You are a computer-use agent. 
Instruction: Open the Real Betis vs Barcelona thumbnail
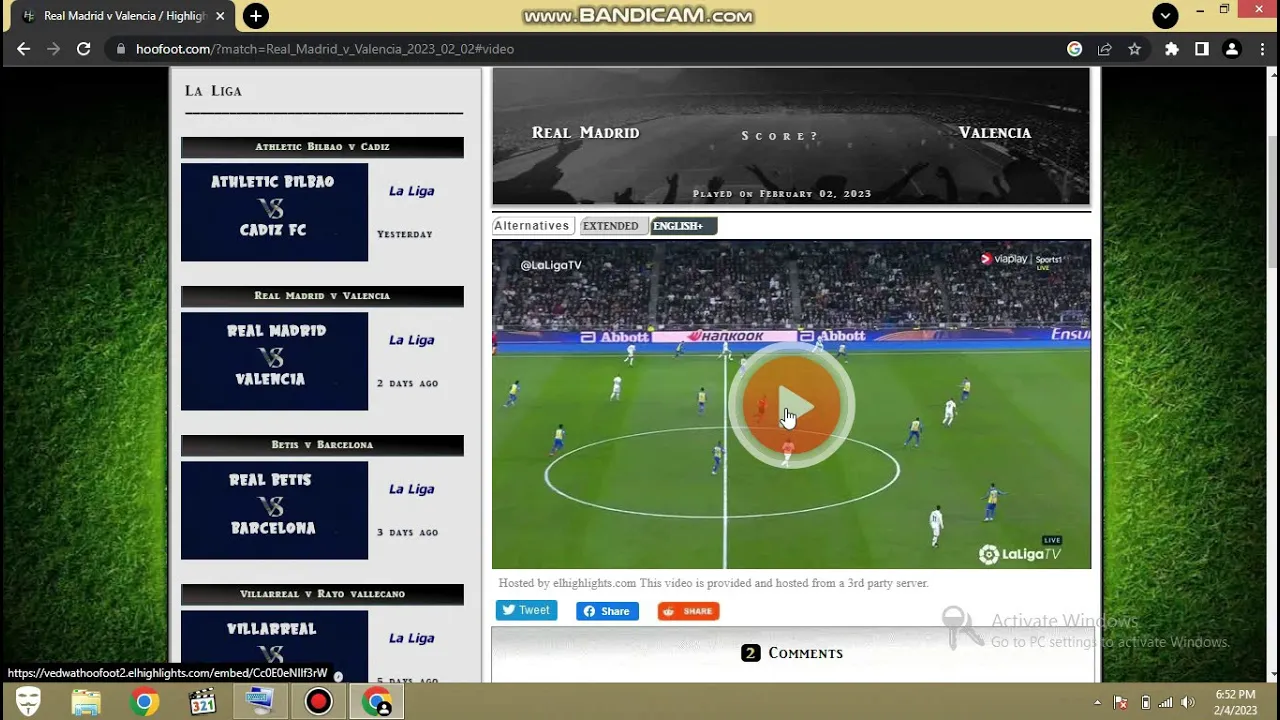274,510
